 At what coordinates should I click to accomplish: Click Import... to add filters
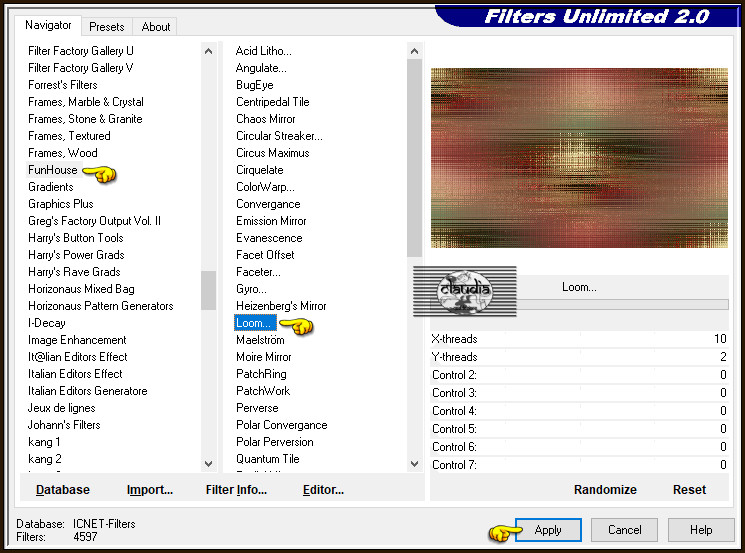point(150,490)
